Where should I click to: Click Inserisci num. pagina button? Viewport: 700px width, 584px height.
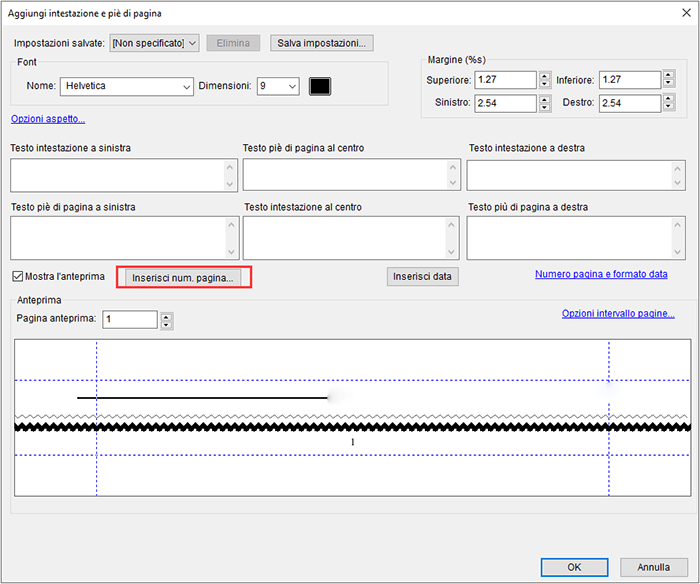[x=184, y=278]
